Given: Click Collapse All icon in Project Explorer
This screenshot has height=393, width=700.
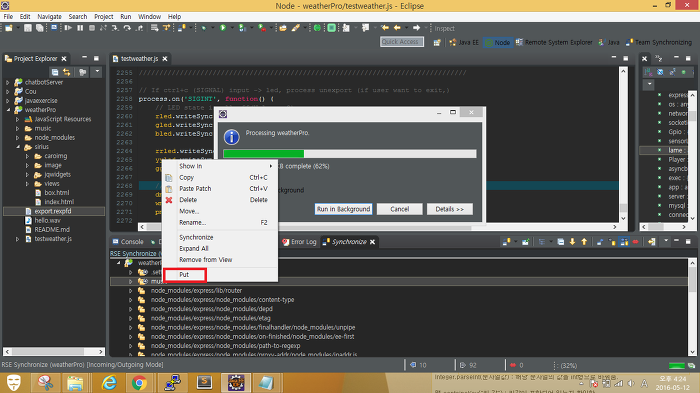Looking at the screenshot, I should coord(54,72).
